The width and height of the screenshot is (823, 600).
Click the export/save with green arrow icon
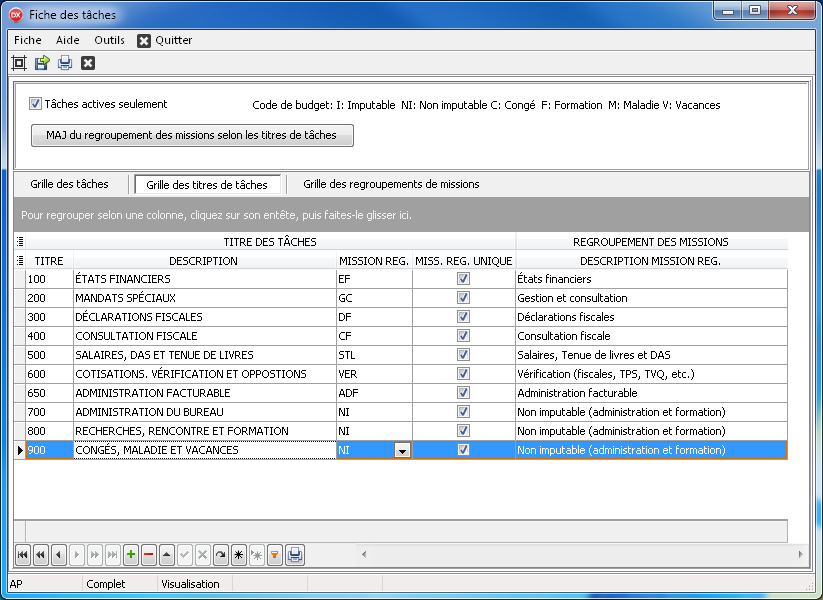click(42, 63)
